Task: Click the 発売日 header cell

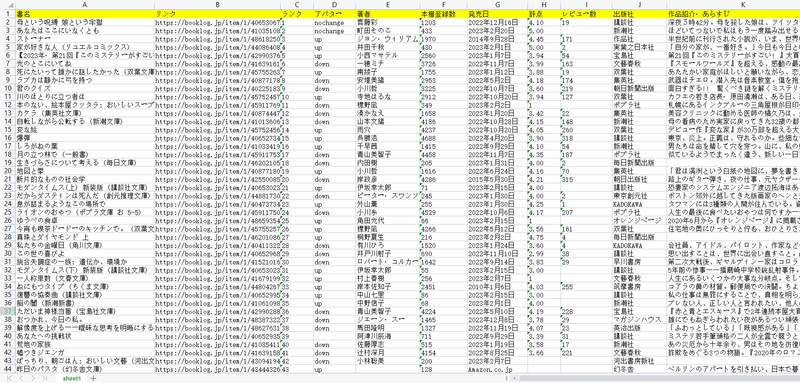Action: 497,14
